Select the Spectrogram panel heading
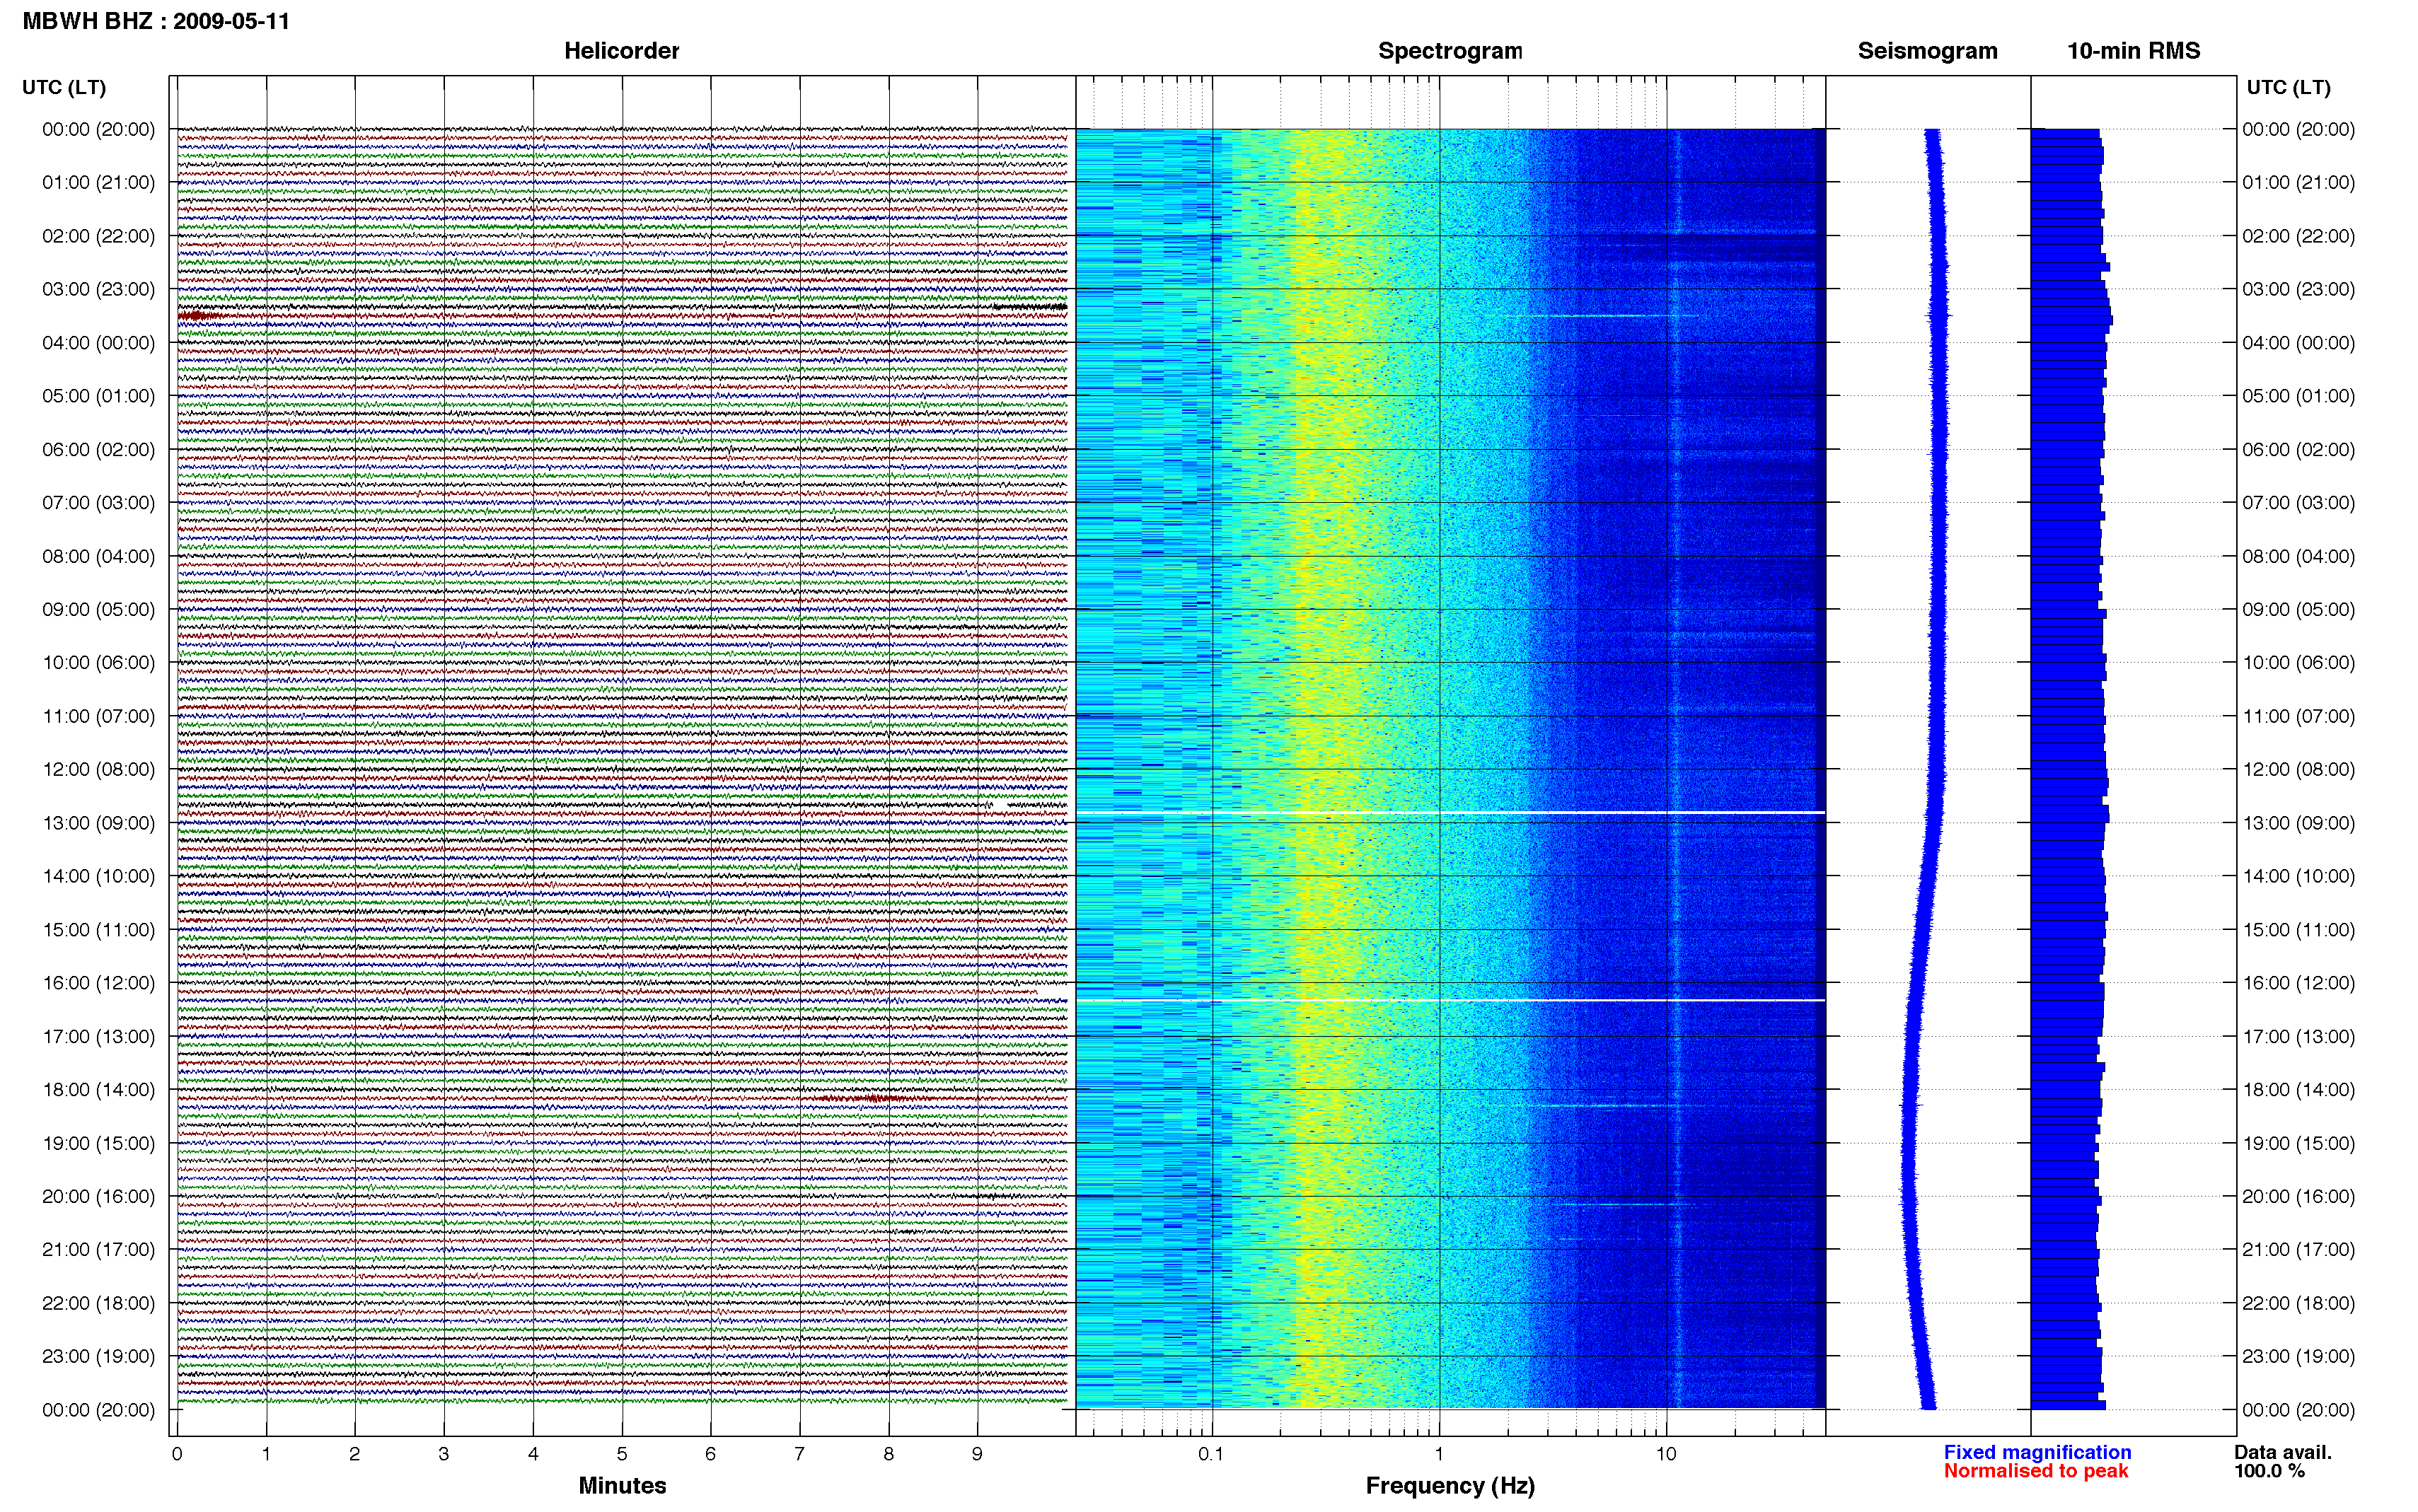 point(1450,51)
